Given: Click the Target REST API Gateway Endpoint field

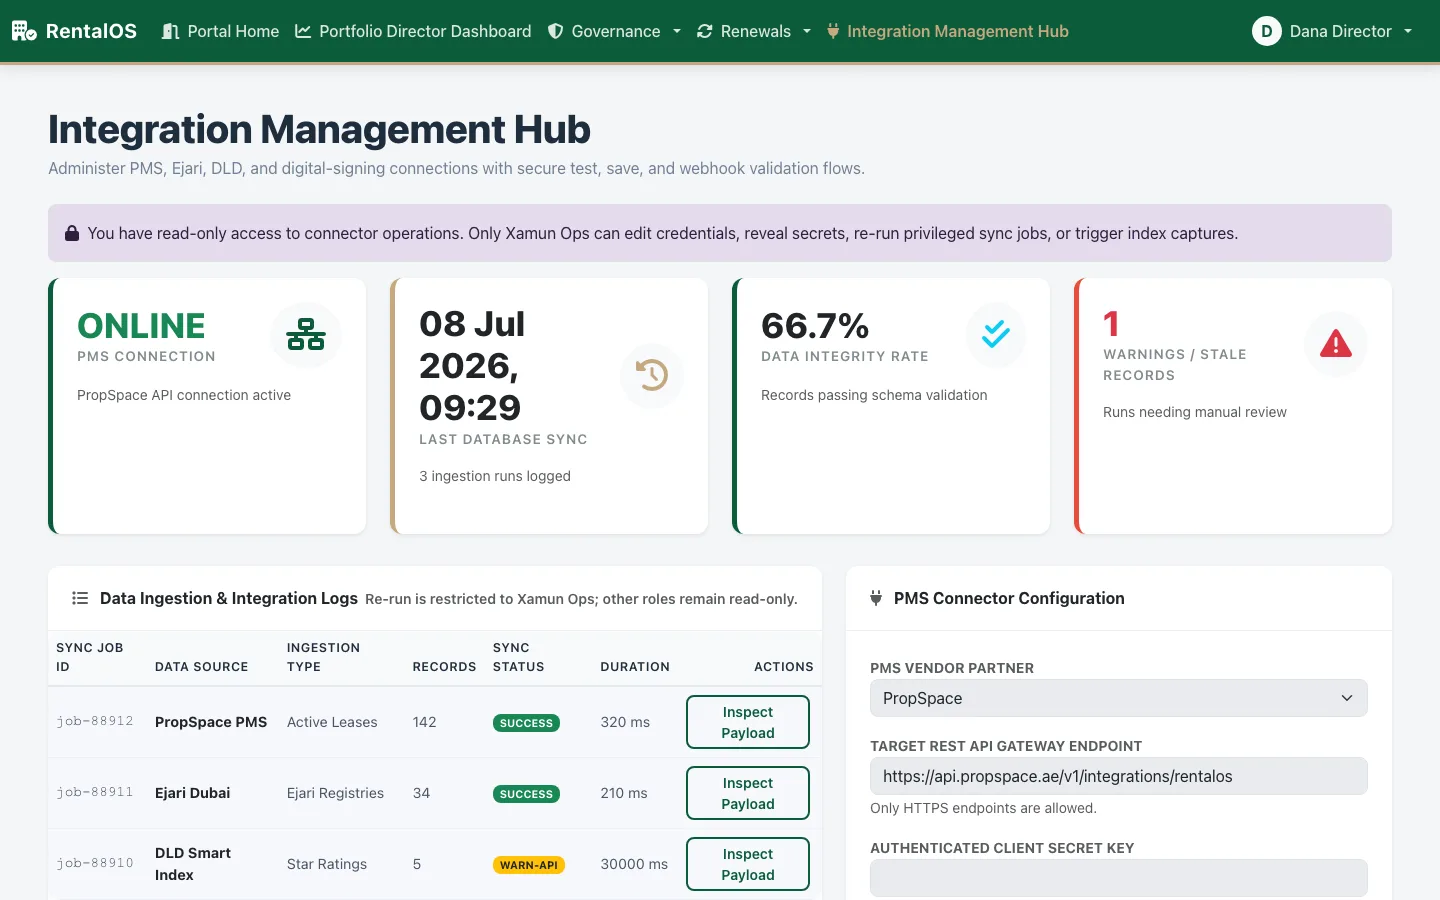Looking at the screenshot, I should pos(1119,776).
